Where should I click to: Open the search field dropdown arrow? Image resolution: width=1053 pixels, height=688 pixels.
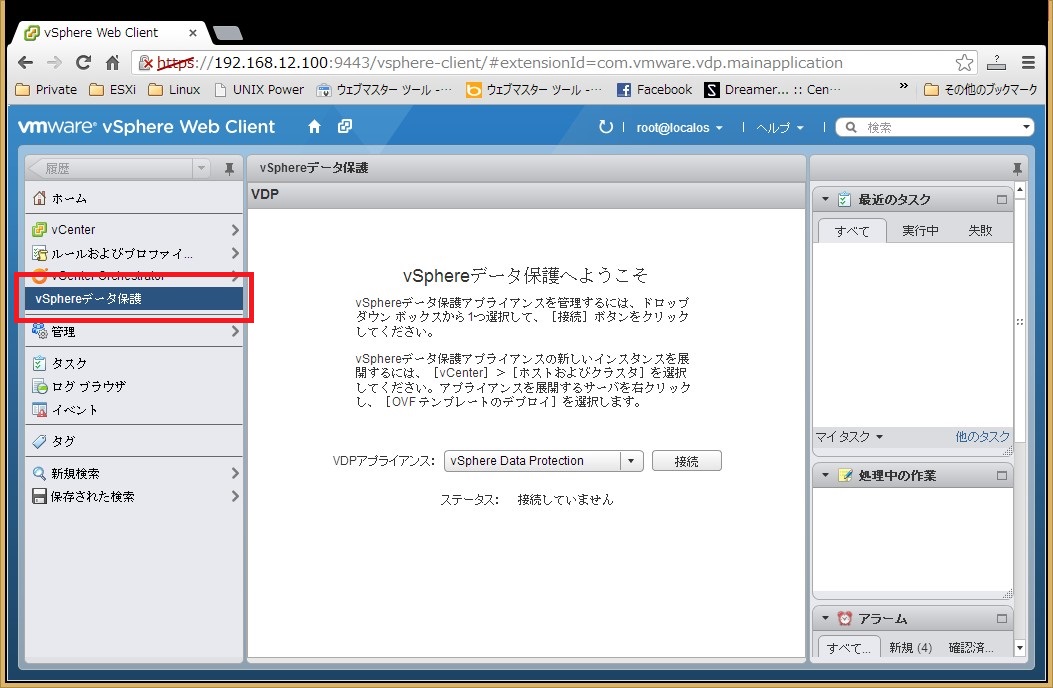(1026, 127)
